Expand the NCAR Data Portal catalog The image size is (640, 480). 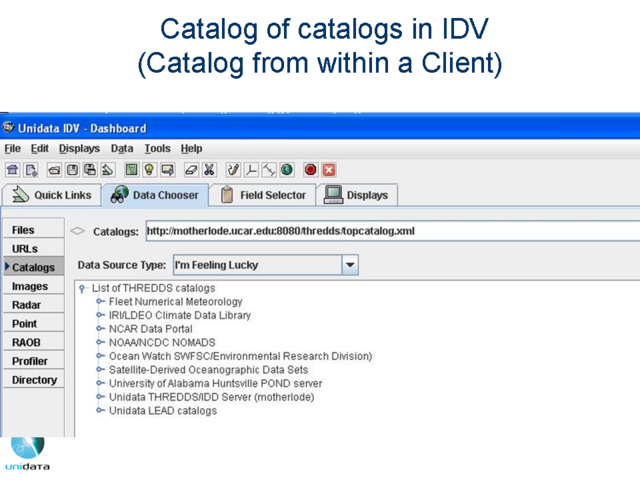100,329
